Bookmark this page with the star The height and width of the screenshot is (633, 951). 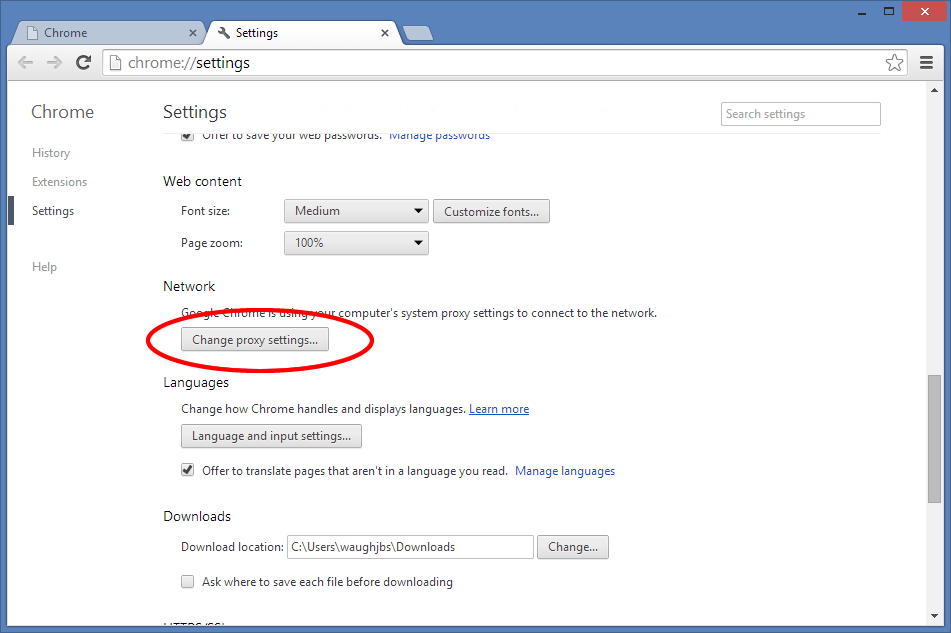894,62
